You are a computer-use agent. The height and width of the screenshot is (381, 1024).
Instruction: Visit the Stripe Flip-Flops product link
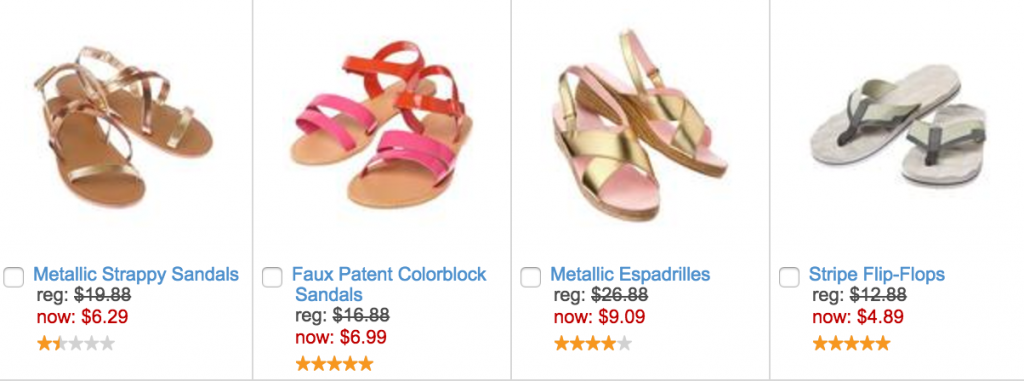pyautogui.click(x=877, y=274)
